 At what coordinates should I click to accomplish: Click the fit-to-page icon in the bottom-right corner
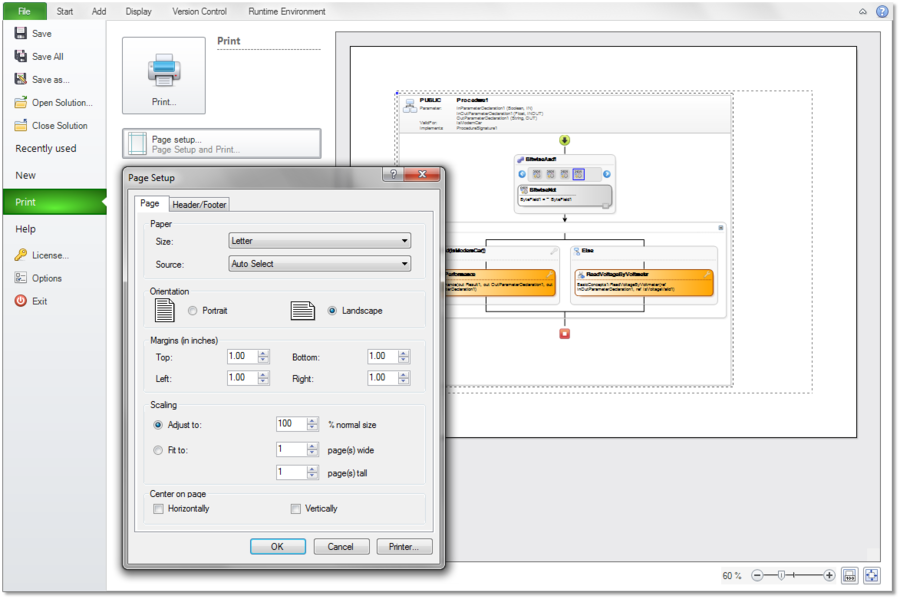(872, 576)
